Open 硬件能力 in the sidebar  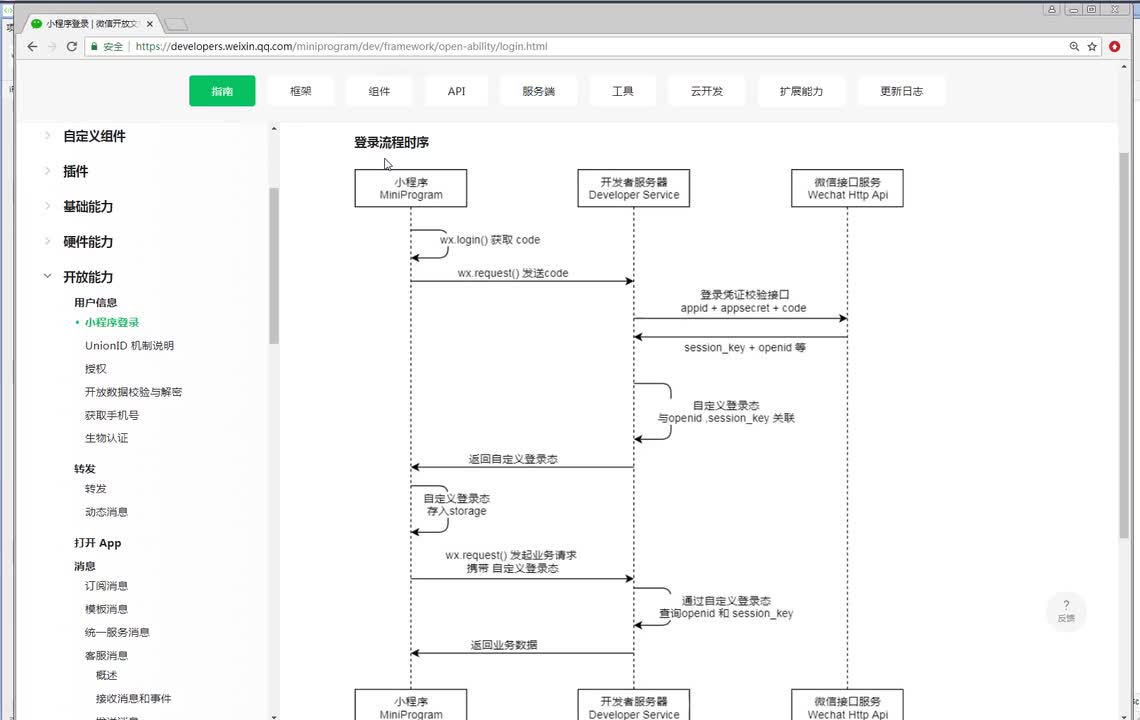88,241
